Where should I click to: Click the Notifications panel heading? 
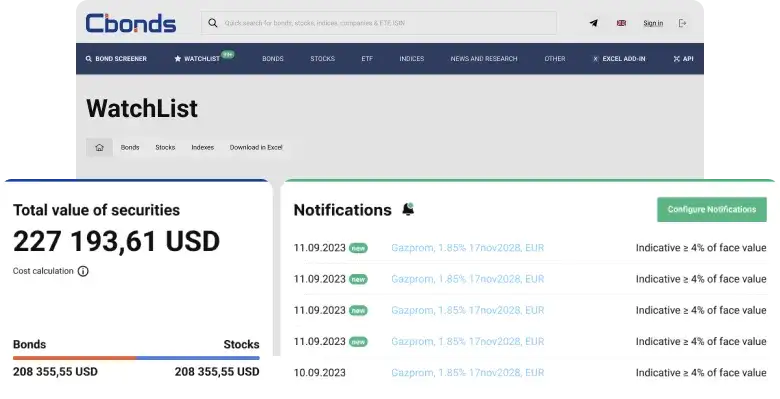tap(343, 210)
